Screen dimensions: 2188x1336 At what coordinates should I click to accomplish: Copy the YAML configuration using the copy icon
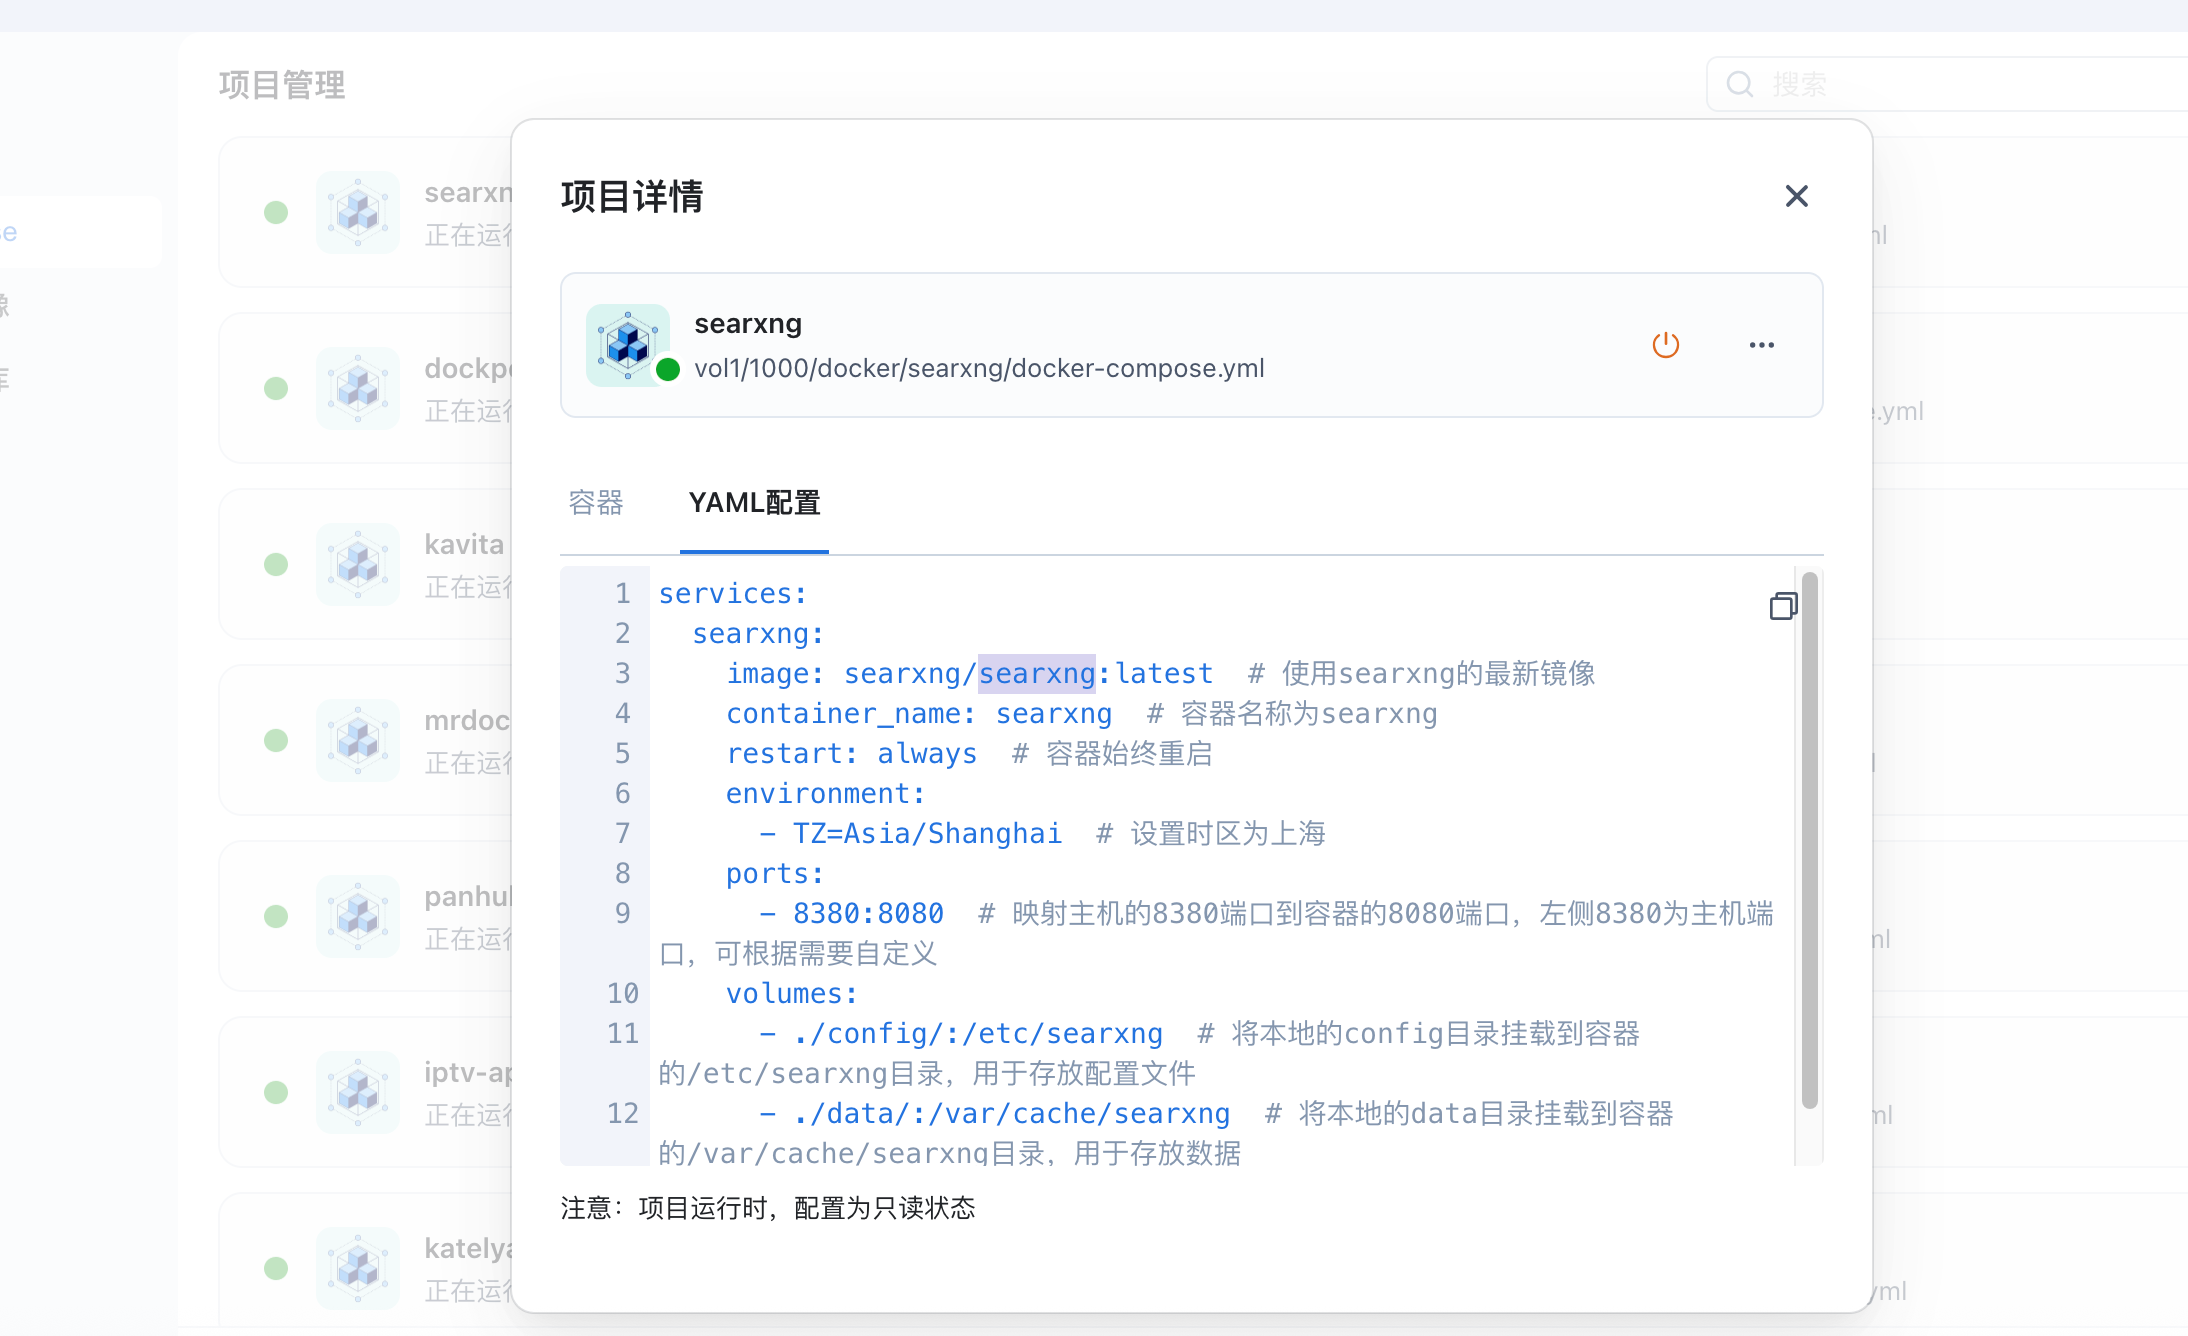click(1784, 606)
